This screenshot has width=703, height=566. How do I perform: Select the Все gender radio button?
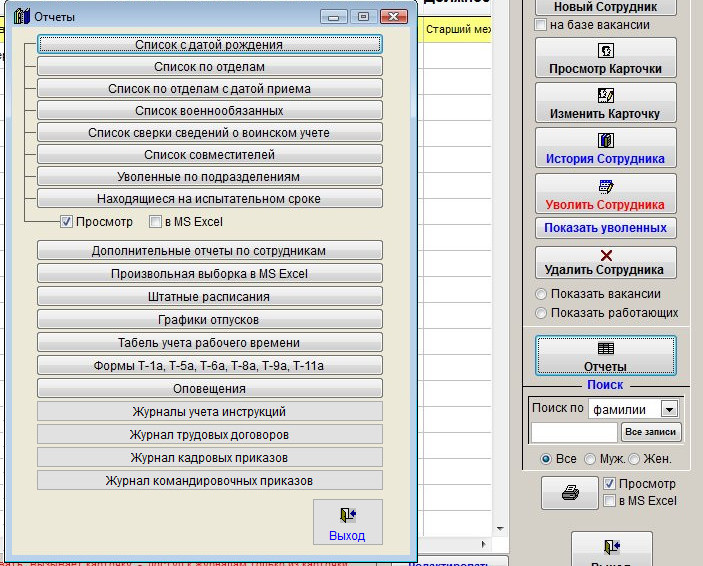(546, 459)
